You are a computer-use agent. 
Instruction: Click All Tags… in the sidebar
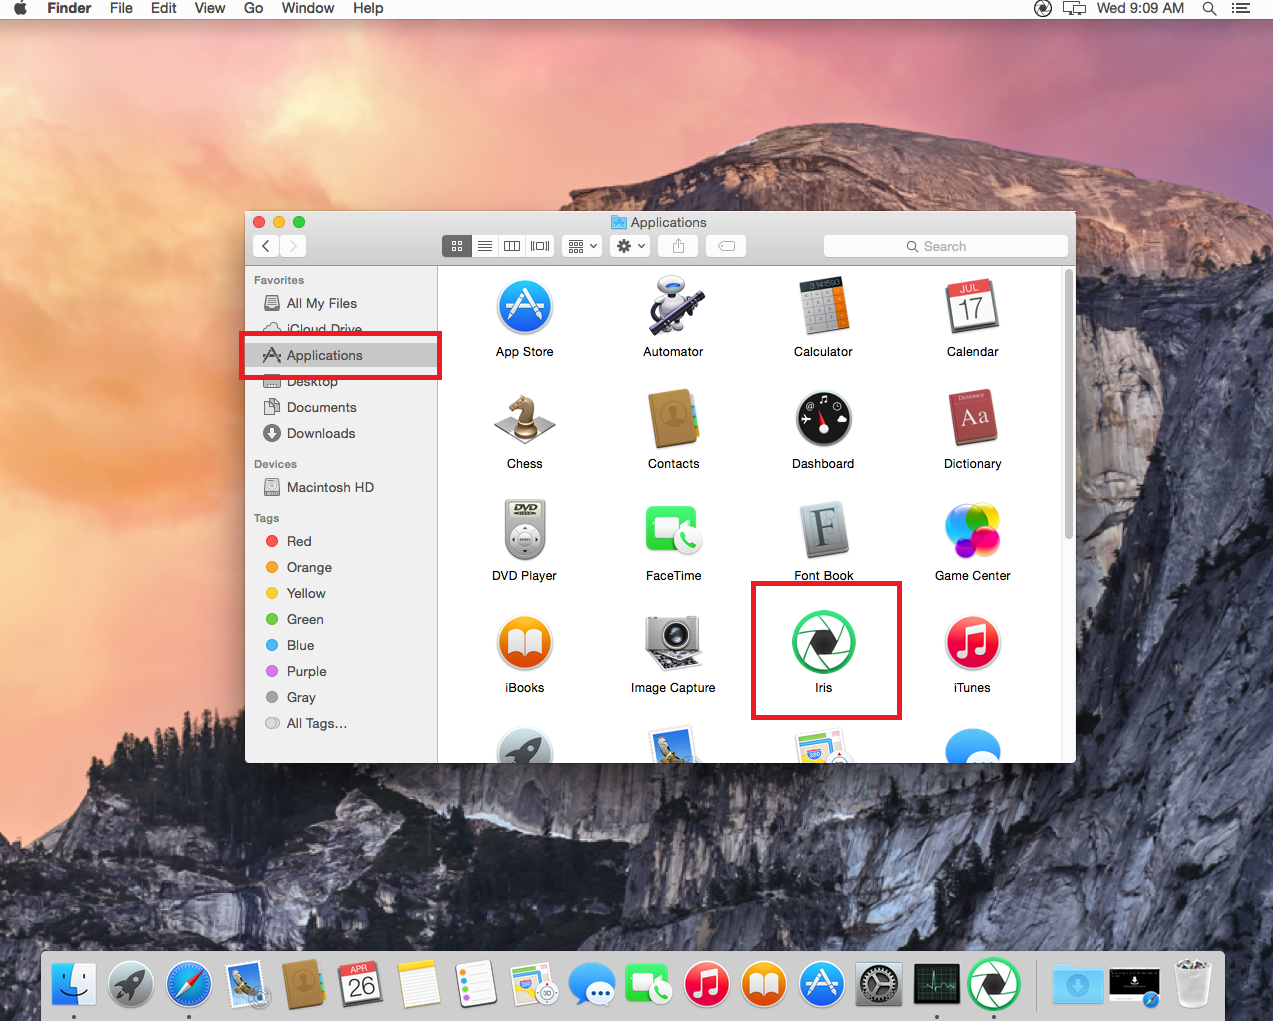click(x=341, y=723)
